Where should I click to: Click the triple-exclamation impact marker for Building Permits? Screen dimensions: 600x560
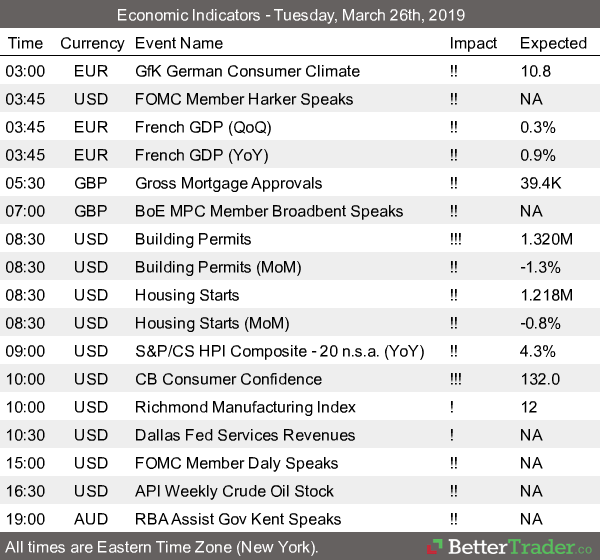click(458, 239)
